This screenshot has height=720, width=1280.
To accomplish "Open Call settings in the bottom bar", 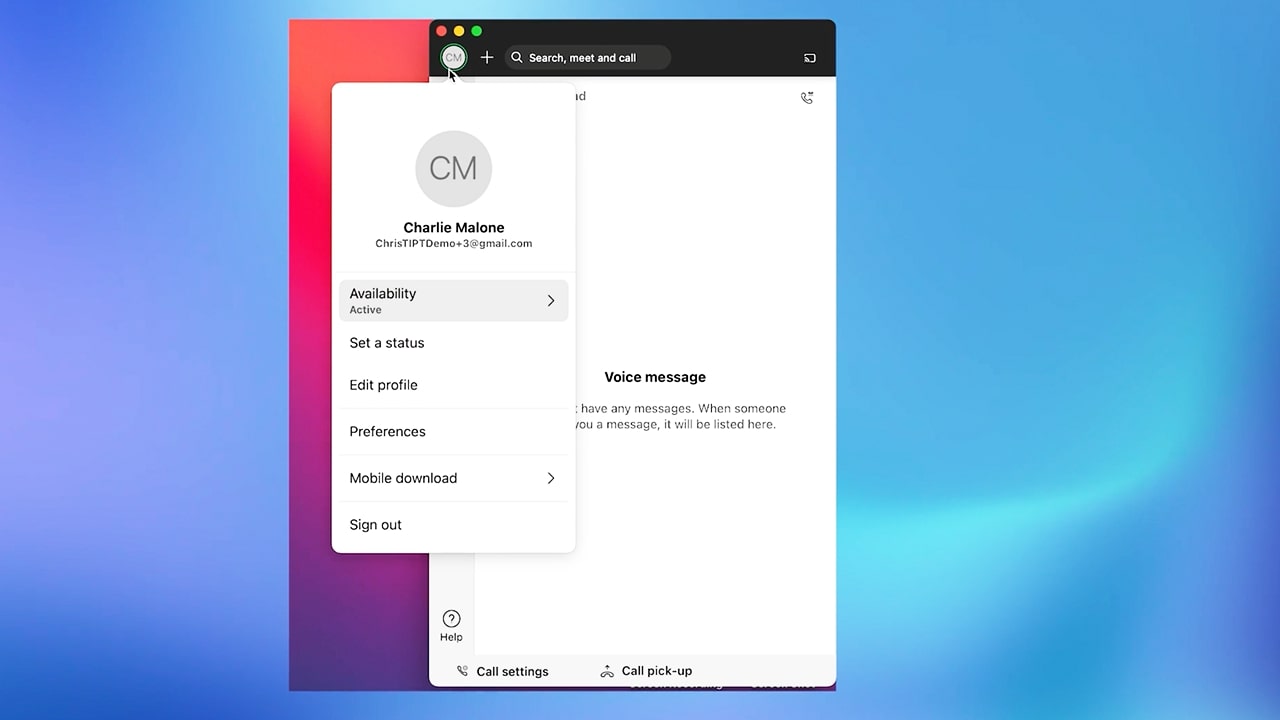I will click(502, 671).
